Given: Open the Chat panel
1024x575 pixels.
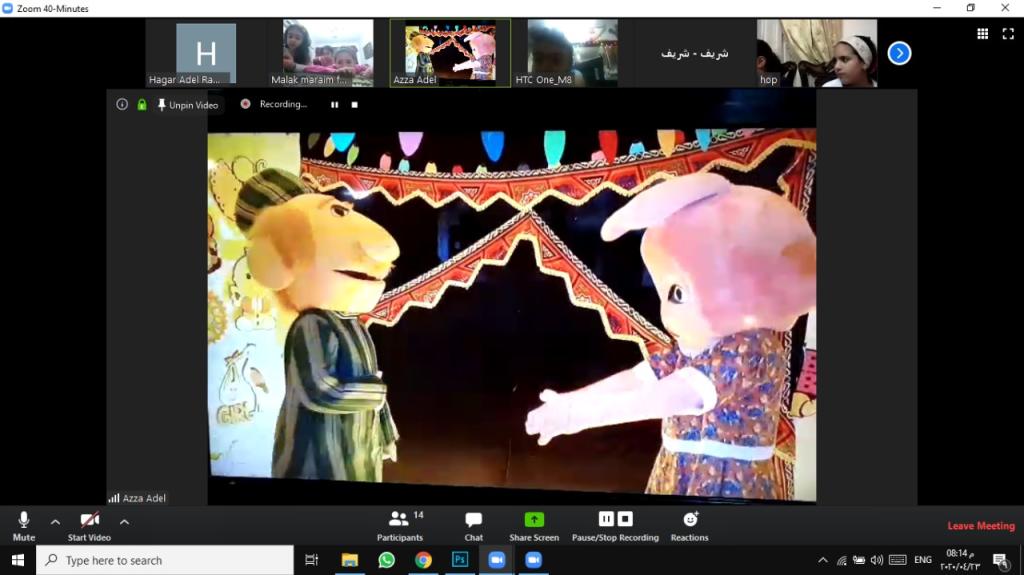Looking at the screenshot, I should (473, 526).
